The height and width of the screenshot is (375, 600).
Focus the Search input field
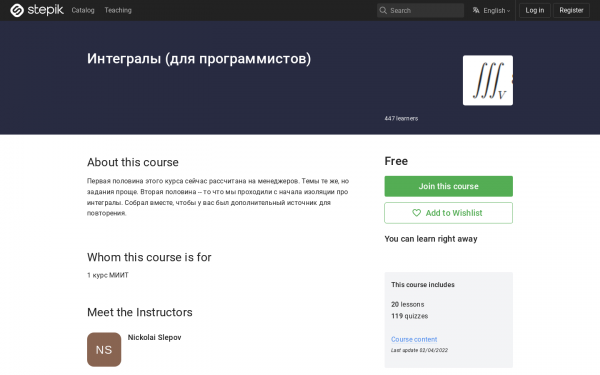click(x=421, y=10)
